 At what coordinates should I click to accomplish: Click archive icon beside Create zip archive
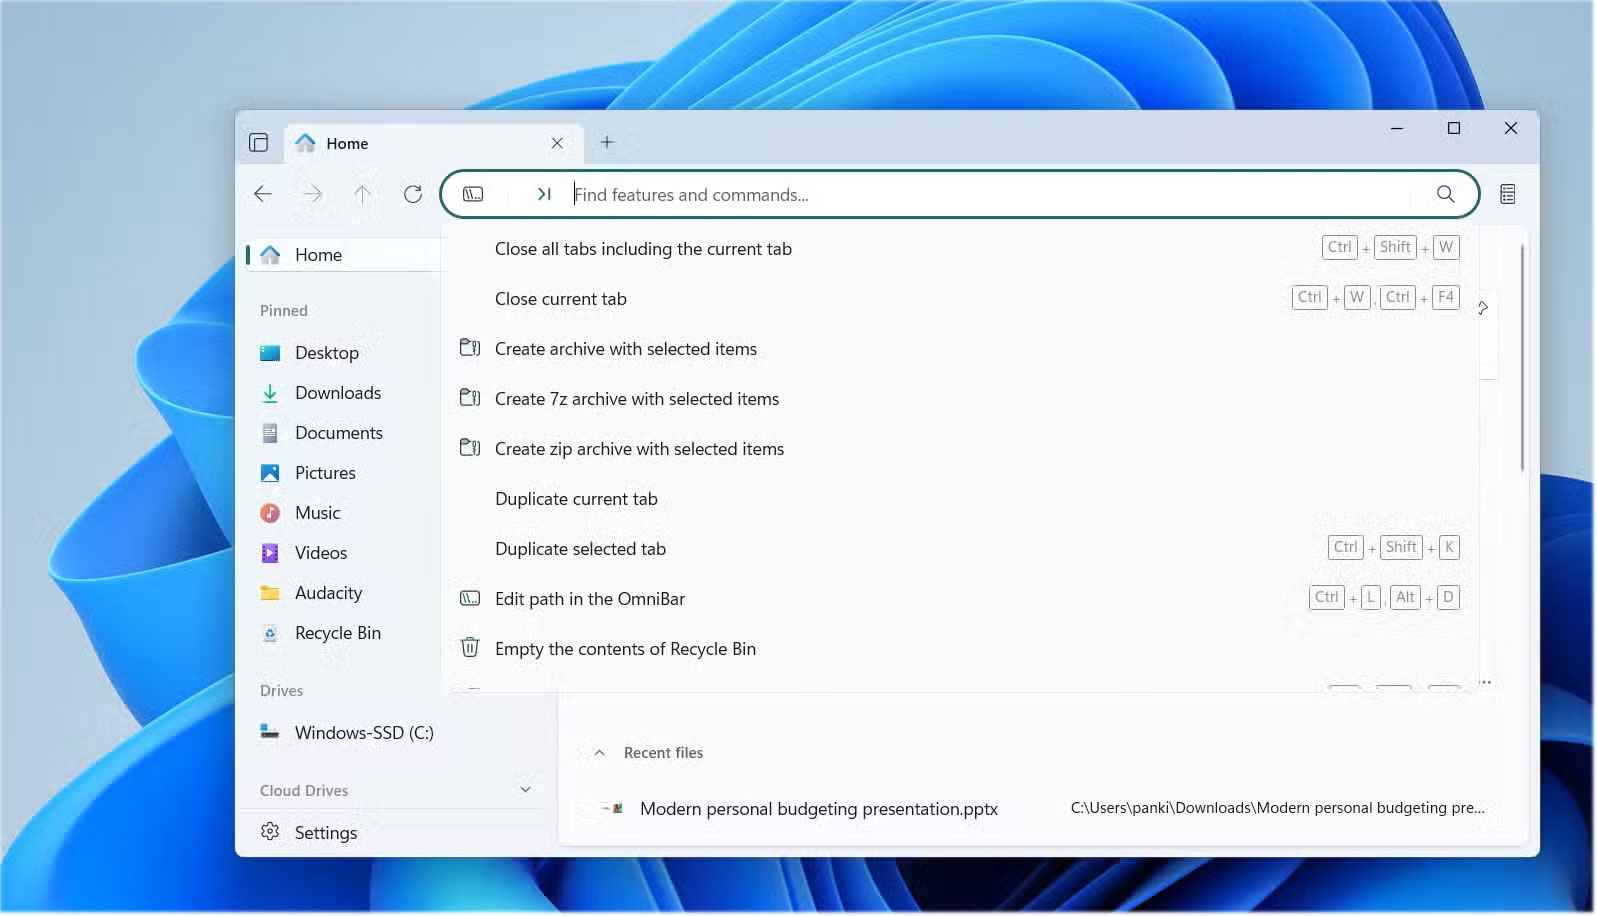470,448
